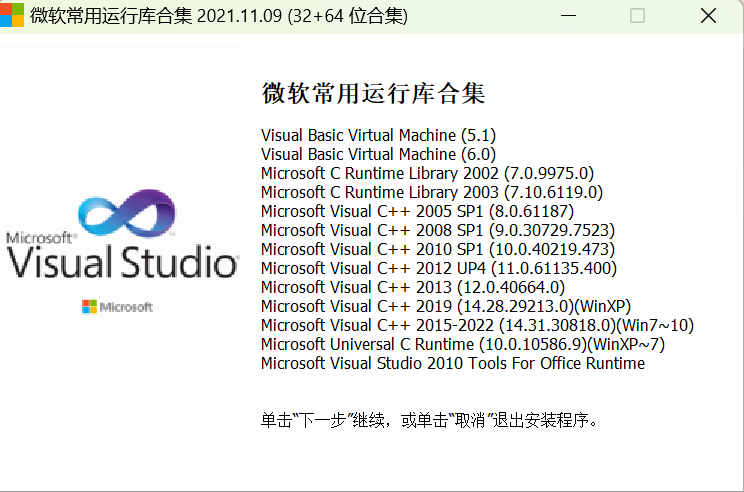Click the small Microsoft logo below Visual Studio
Screen dimensions: 744x492
point(117,307)
